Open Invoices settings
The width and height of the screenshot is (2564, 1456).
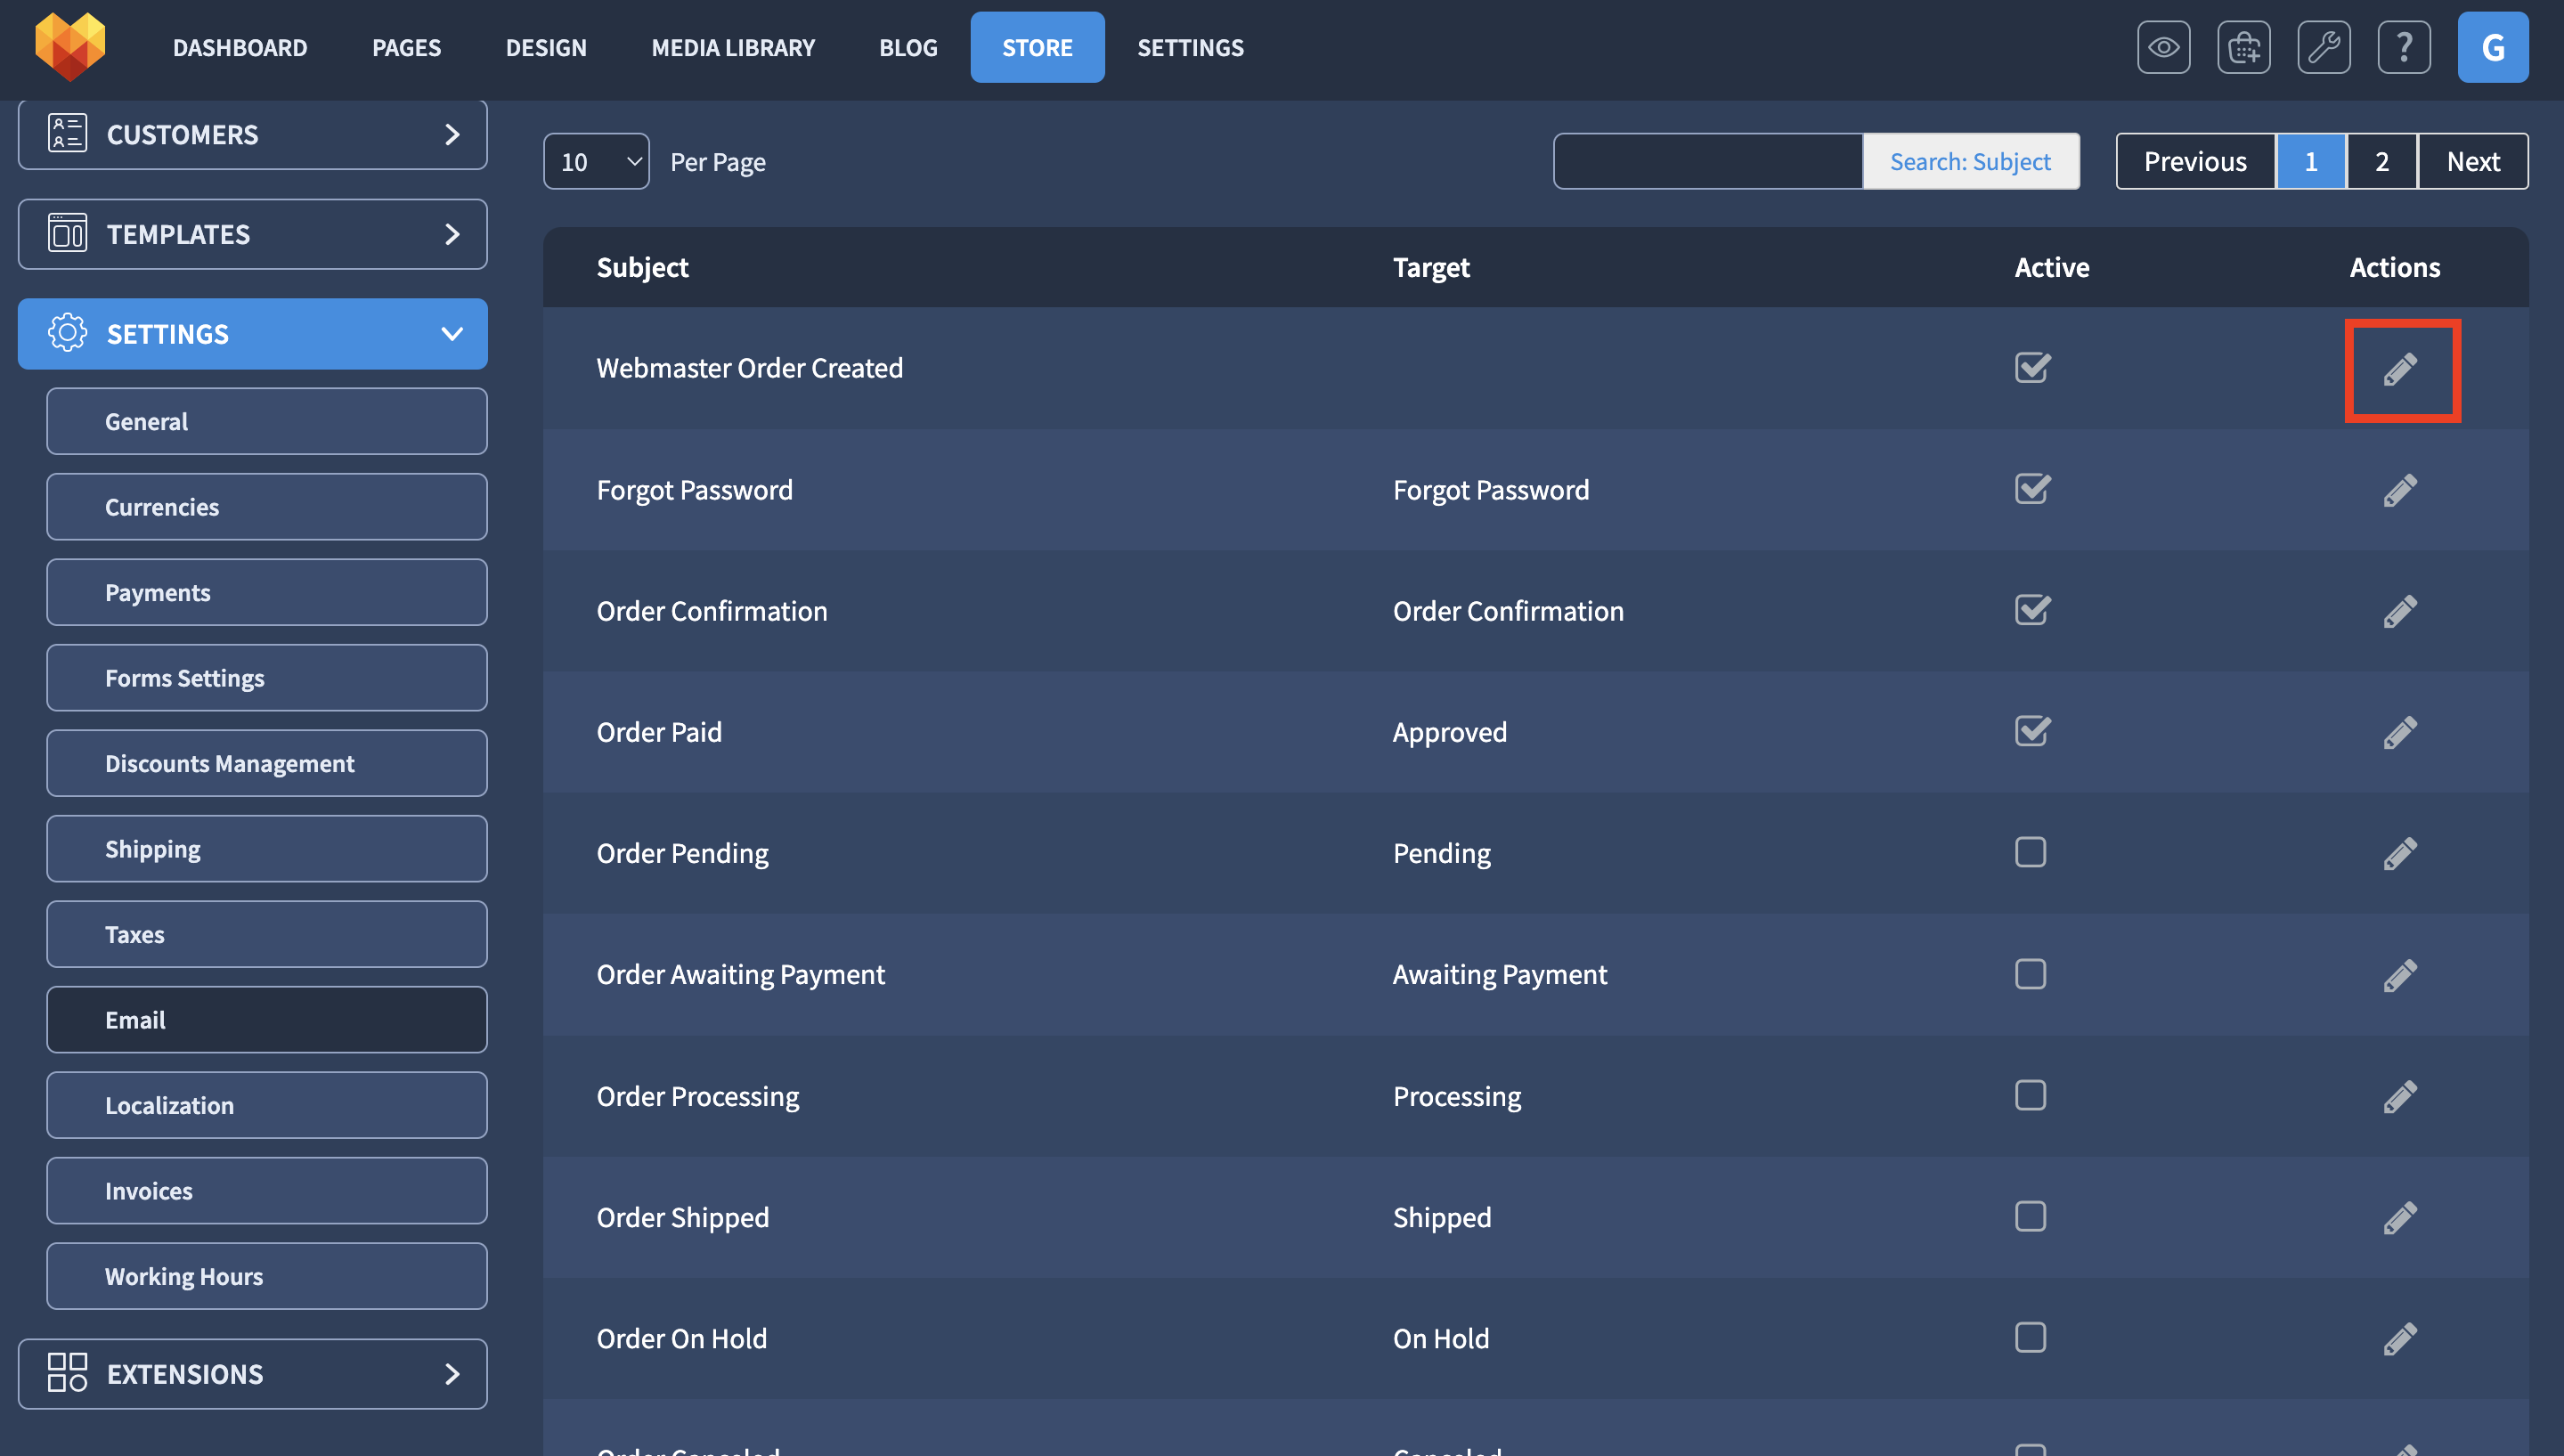pyautogui.click(x=267, y=1191)
